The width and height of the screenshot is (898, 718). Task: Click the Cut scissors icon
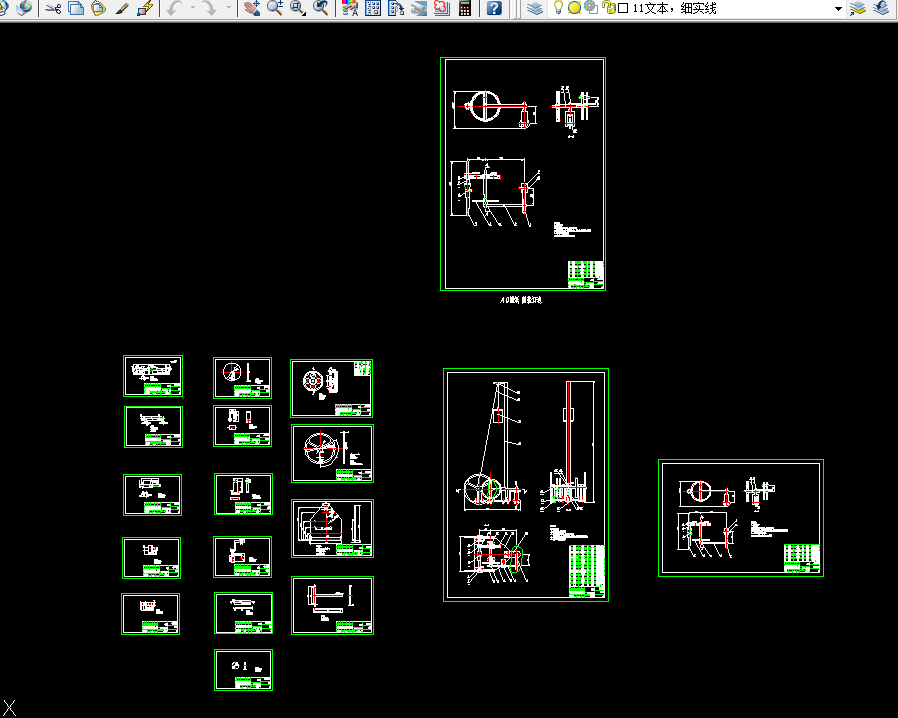53,8
